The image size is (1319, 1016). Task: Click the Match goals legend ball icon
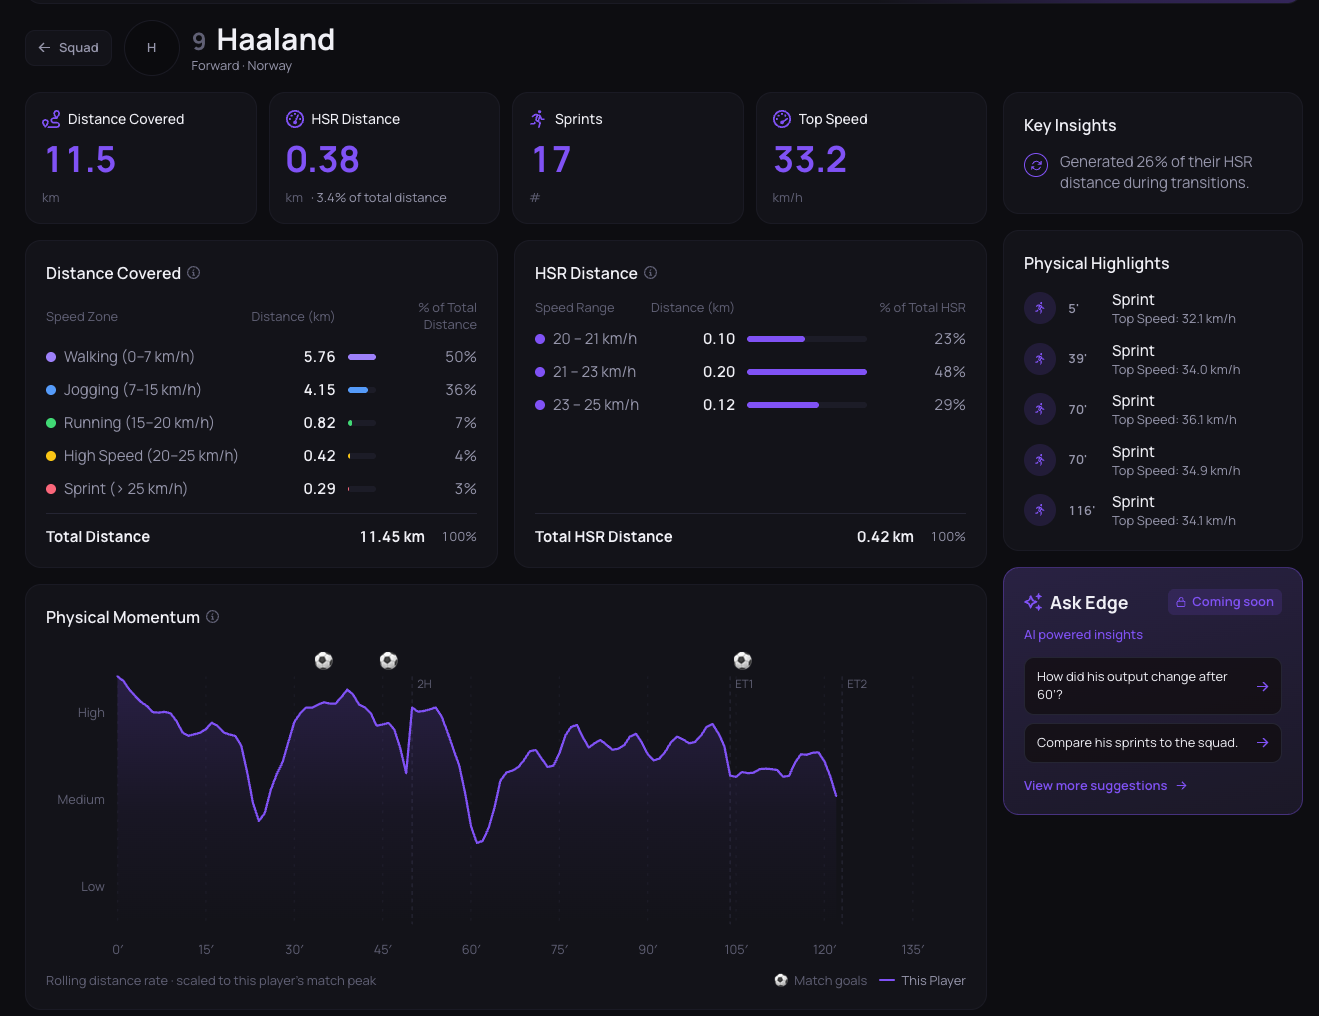(781, 980)
